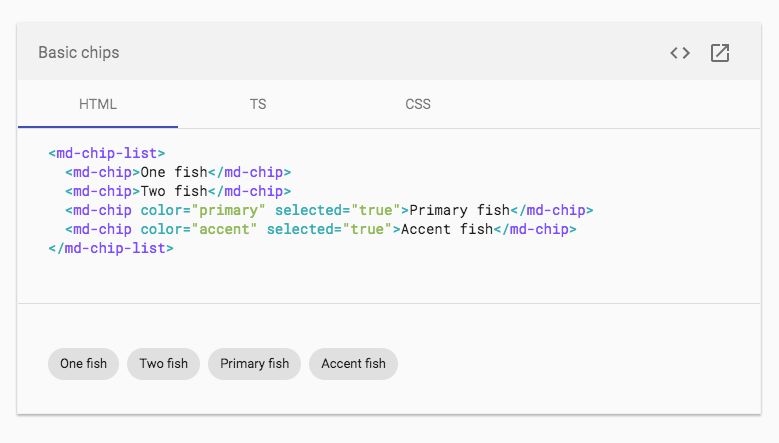Switch to the HTML tab
The image size is (779, 443).
coord(98,104)
